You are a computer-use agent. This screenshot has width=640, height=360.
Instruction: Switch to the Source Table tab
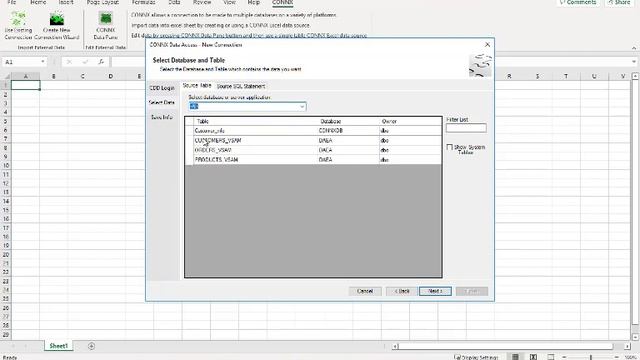pos(197,85)
